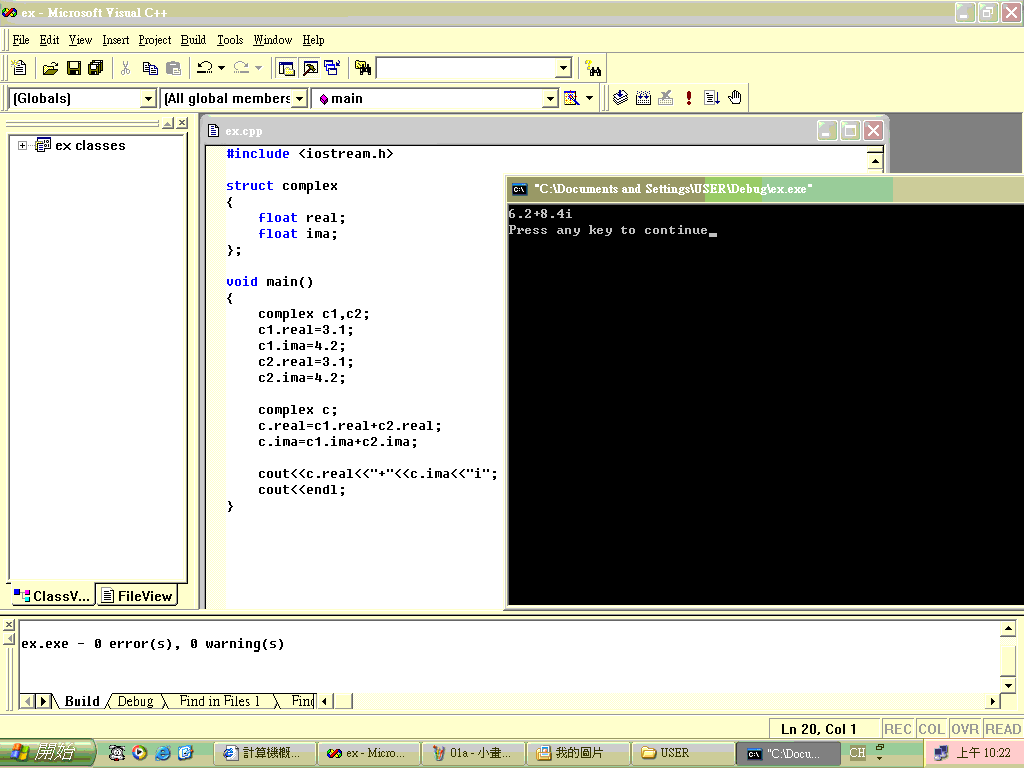The image size is (1024, 768).
Task: Run program with the red exclamation icon
Action: pyautogui.click(x=689, y=98)
